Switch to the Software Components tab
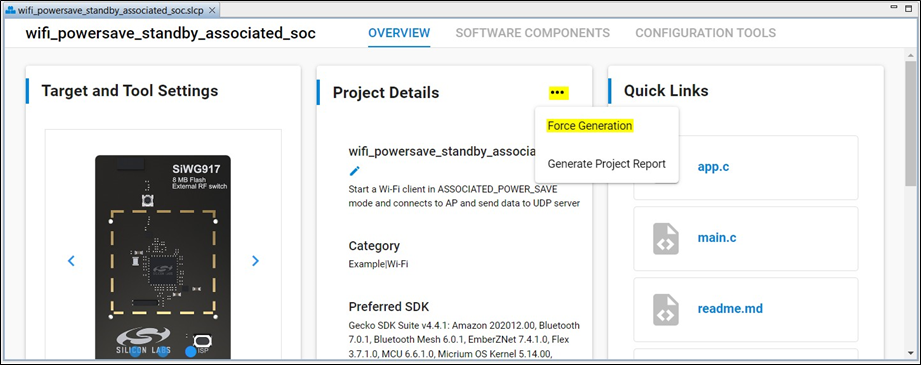This screenshot has height=365, width=921. point(533,33)
